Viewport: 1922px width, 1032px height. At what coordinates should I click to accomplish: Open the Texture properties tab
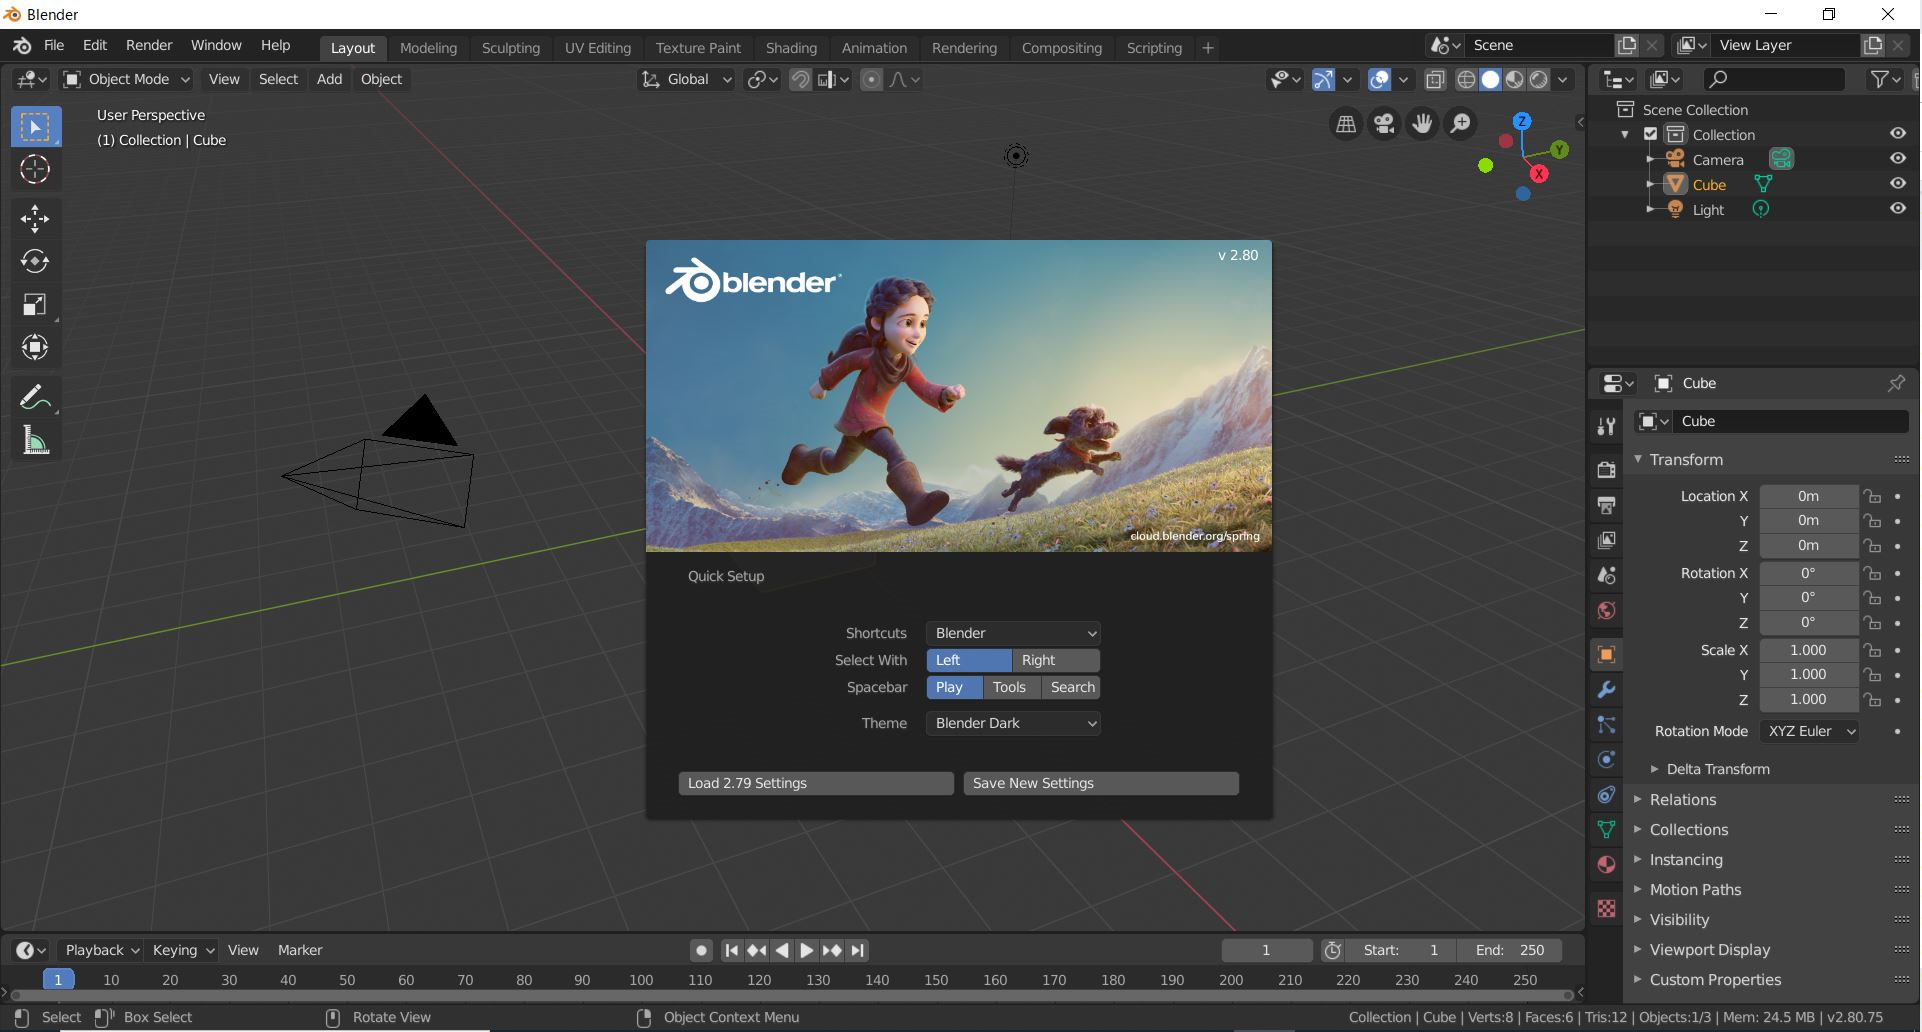1606,908
